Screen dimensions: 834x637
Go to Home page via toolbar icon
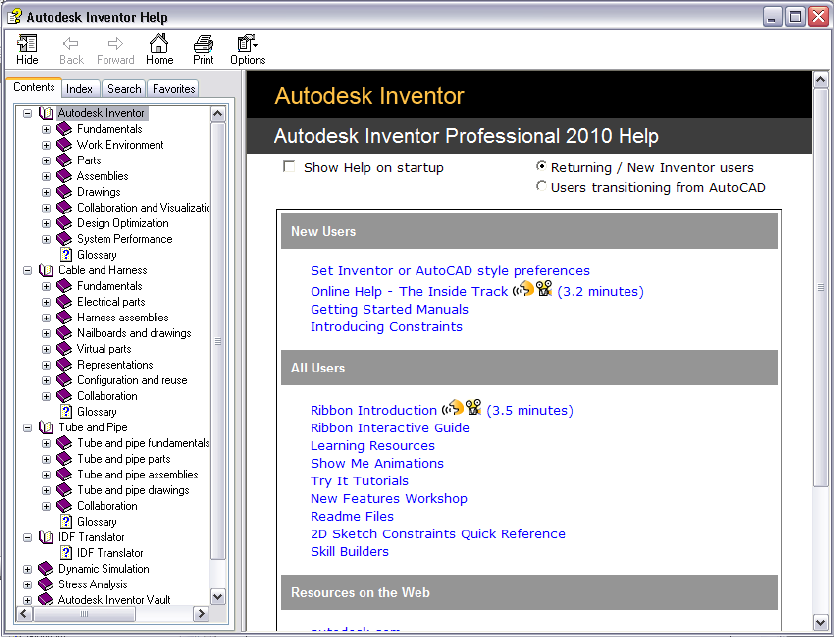tap(159, 43)
